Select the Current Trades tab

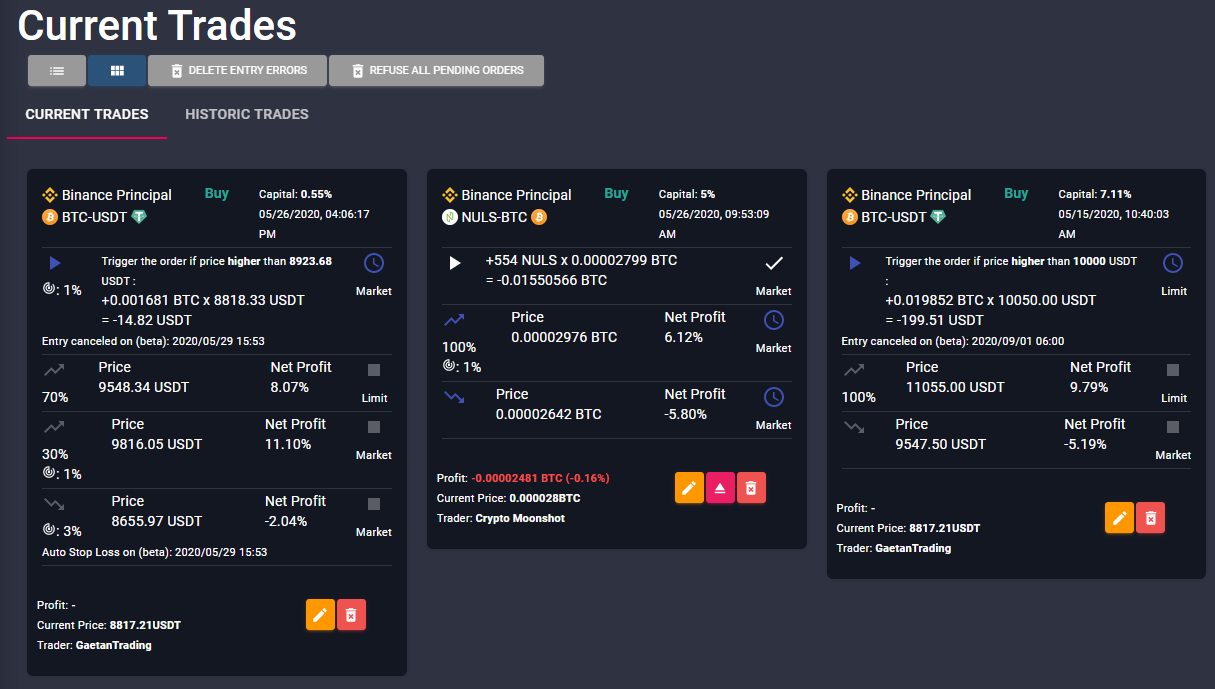[87, 114]
